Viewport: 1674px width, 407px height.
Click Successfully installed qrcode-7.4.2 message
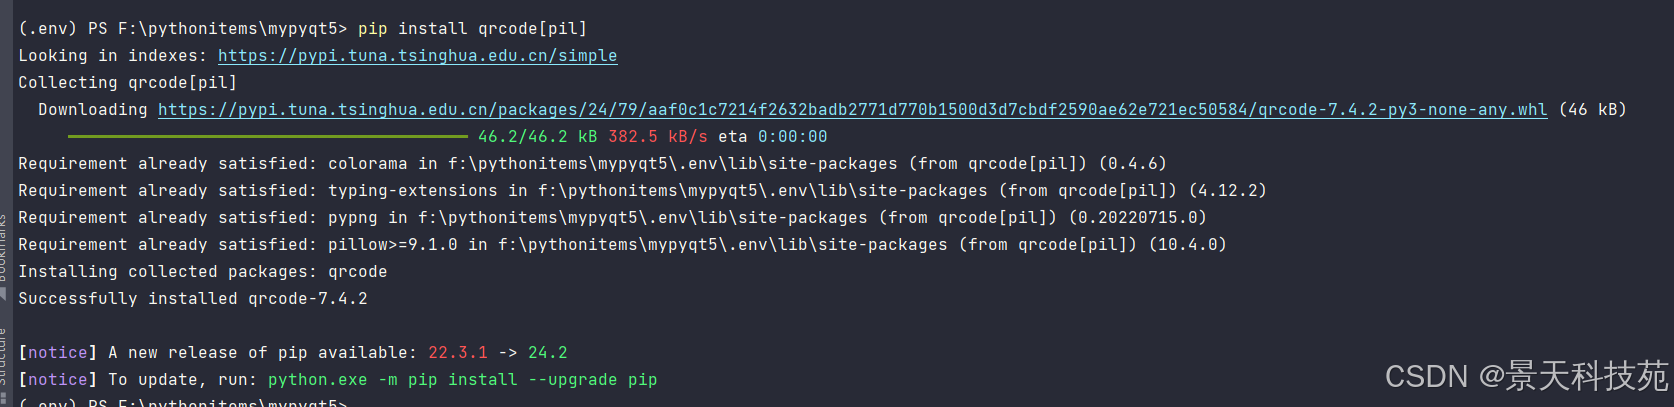pos(193,299)
